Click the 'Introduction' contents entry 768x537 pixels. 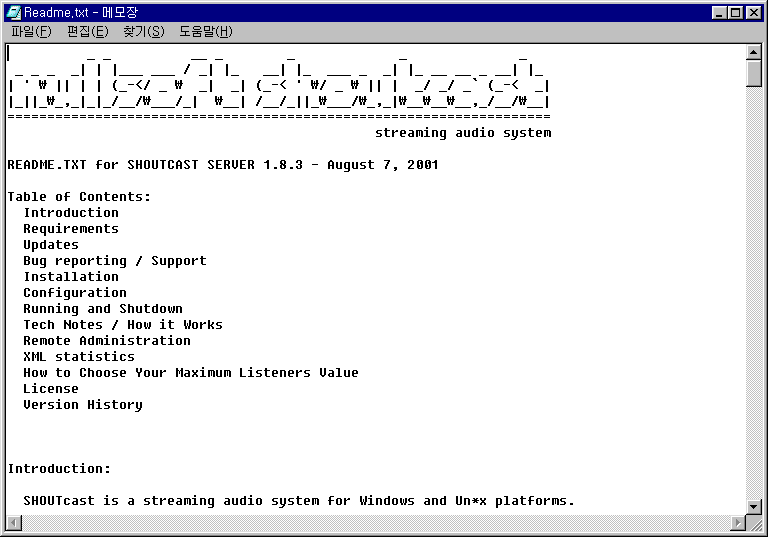[x=71, y=213]
